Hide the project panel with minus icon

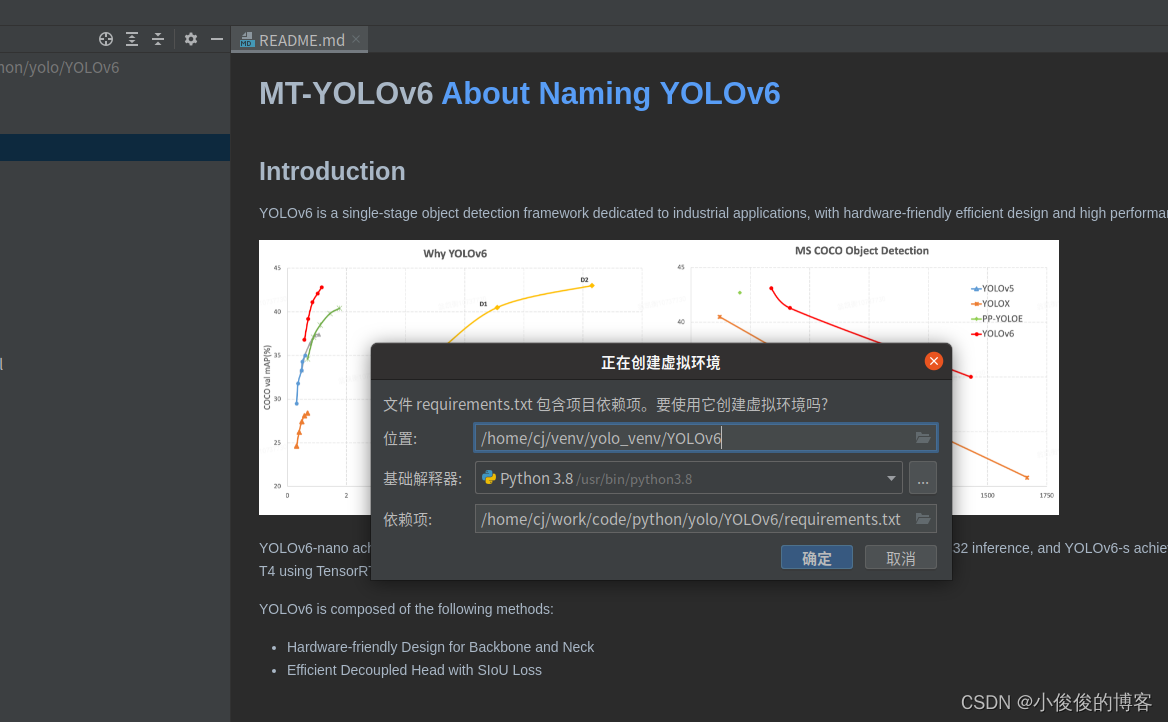[217, 39]
